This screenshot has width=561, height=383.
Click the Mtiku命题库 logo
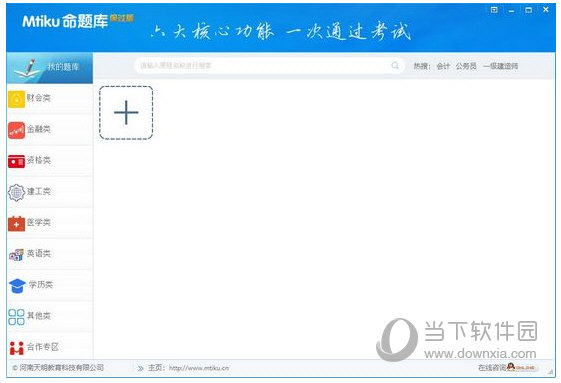tap(78, 21)
